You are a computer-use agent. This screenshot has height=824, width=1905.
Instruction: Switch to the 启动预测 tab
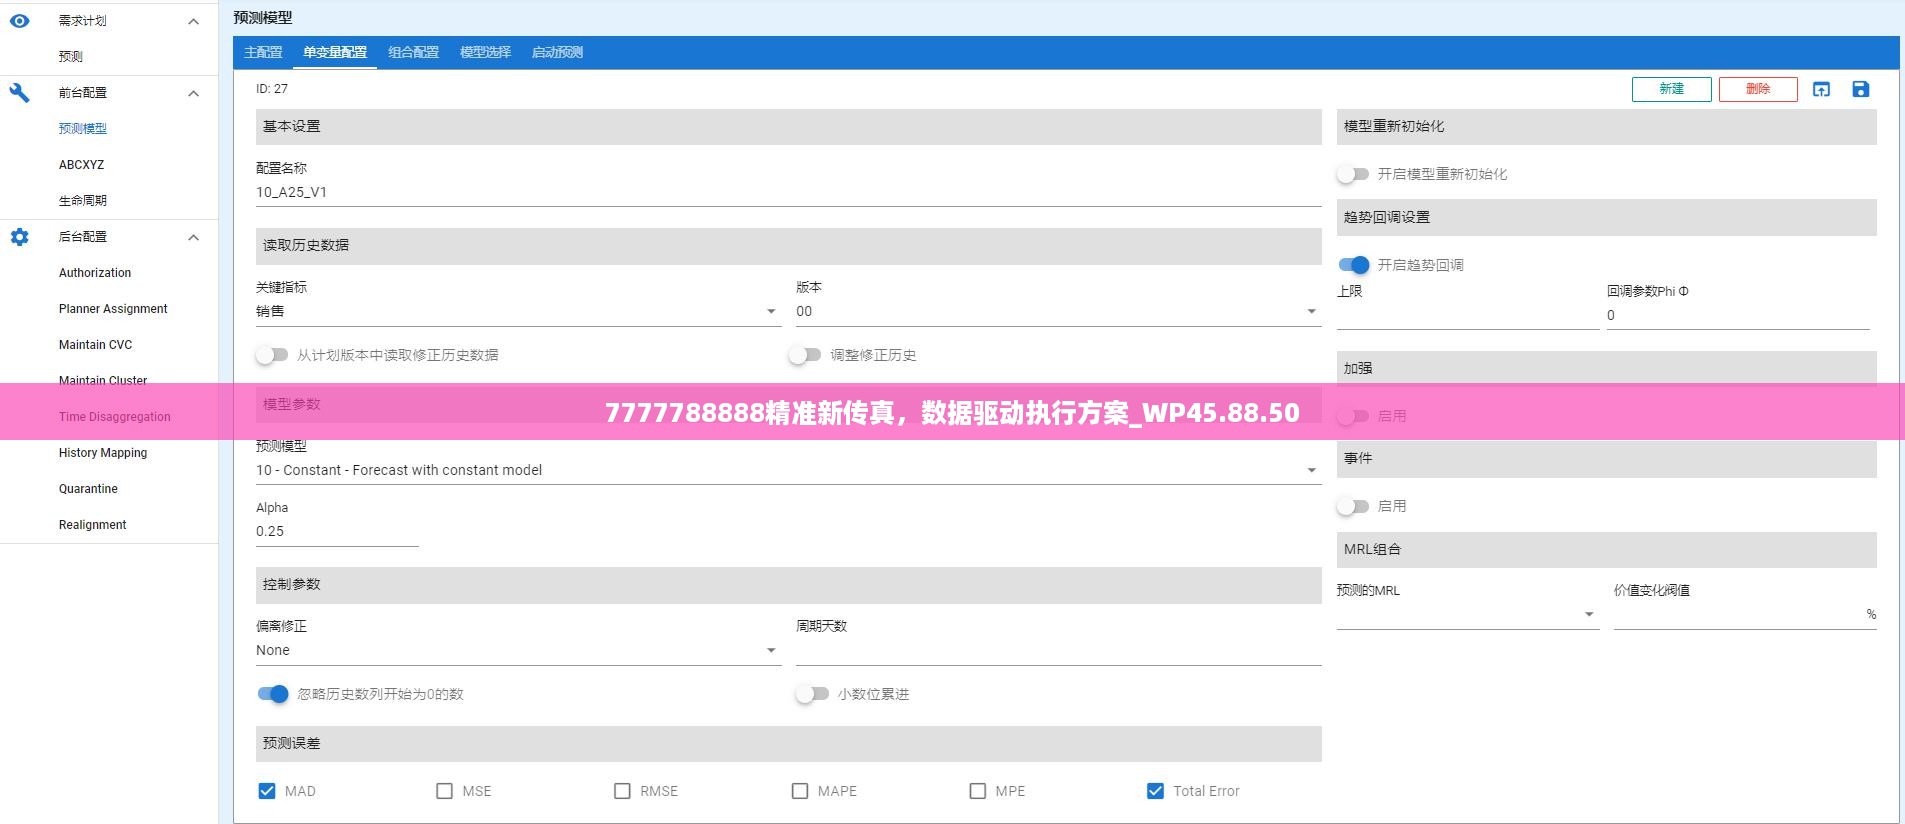[x=557, y=52]
